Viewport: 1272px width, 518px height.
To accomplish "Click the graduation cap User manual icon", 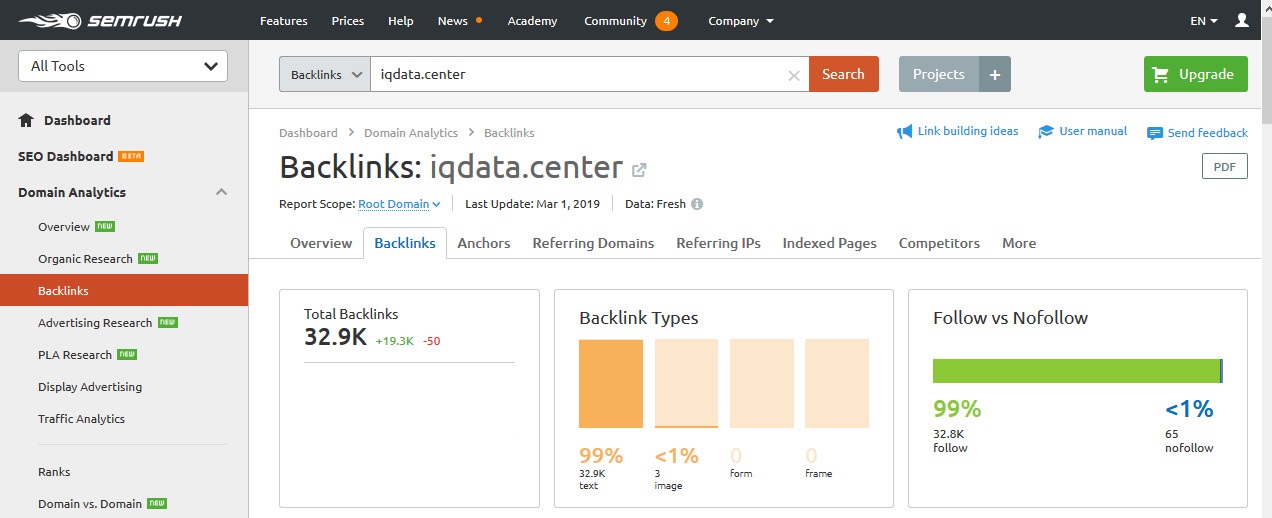I will pos(1046,132).
